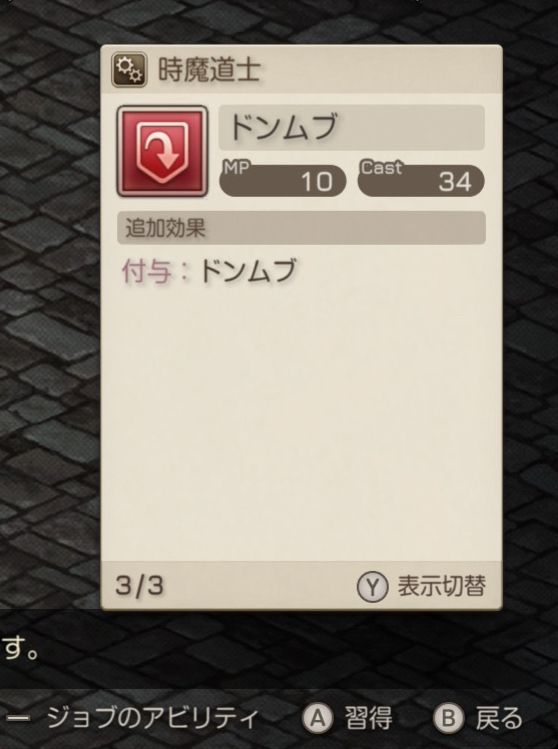This screenshot has height=749, width=558.
Task: Click the minus icon beside ジョブのアビリティ
Action: point(18,717)
